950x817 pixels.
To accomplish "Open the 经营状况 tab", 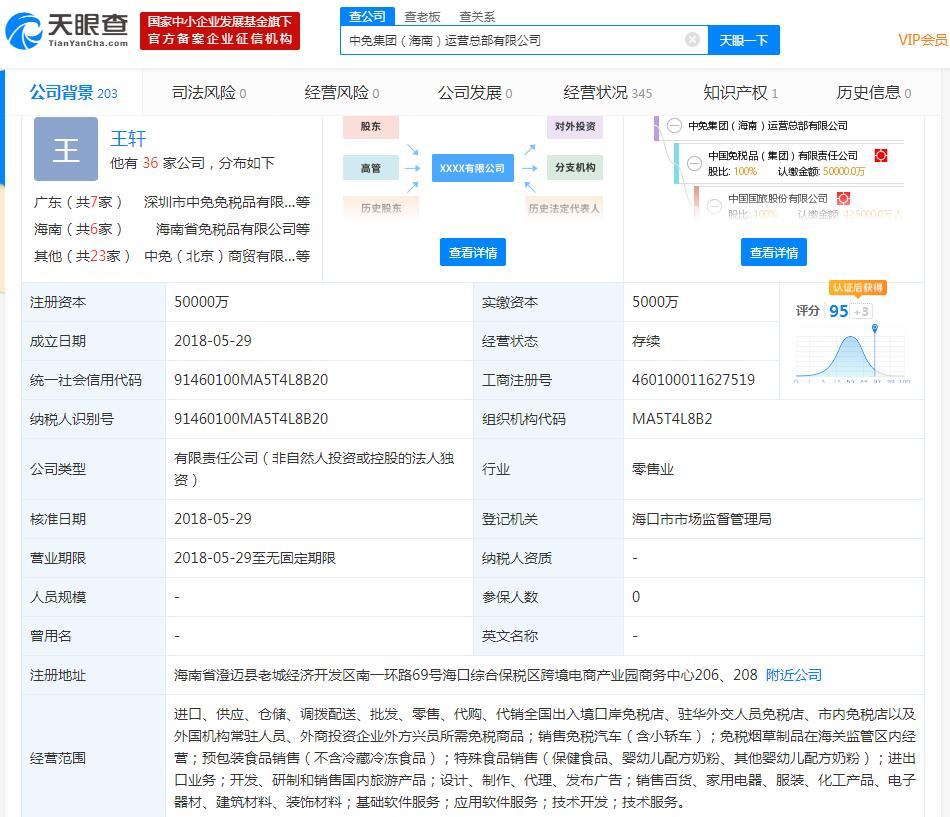I will tap(608, 93).
